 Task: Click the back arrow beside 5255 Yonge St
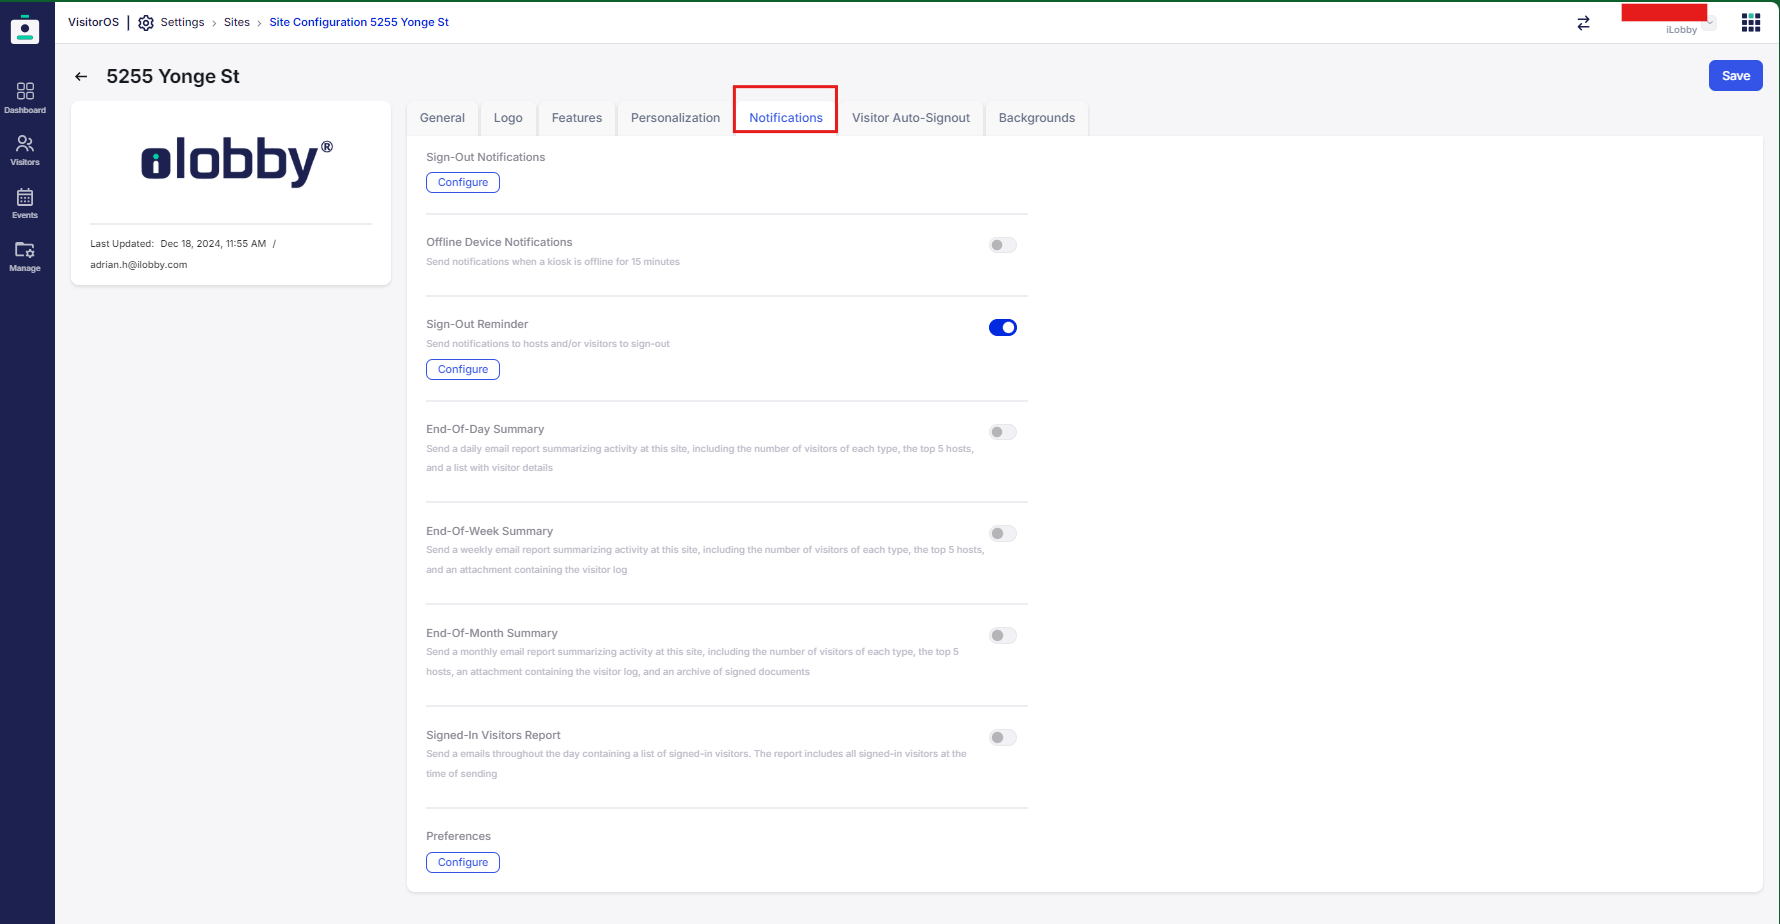(x=81, y=77)
